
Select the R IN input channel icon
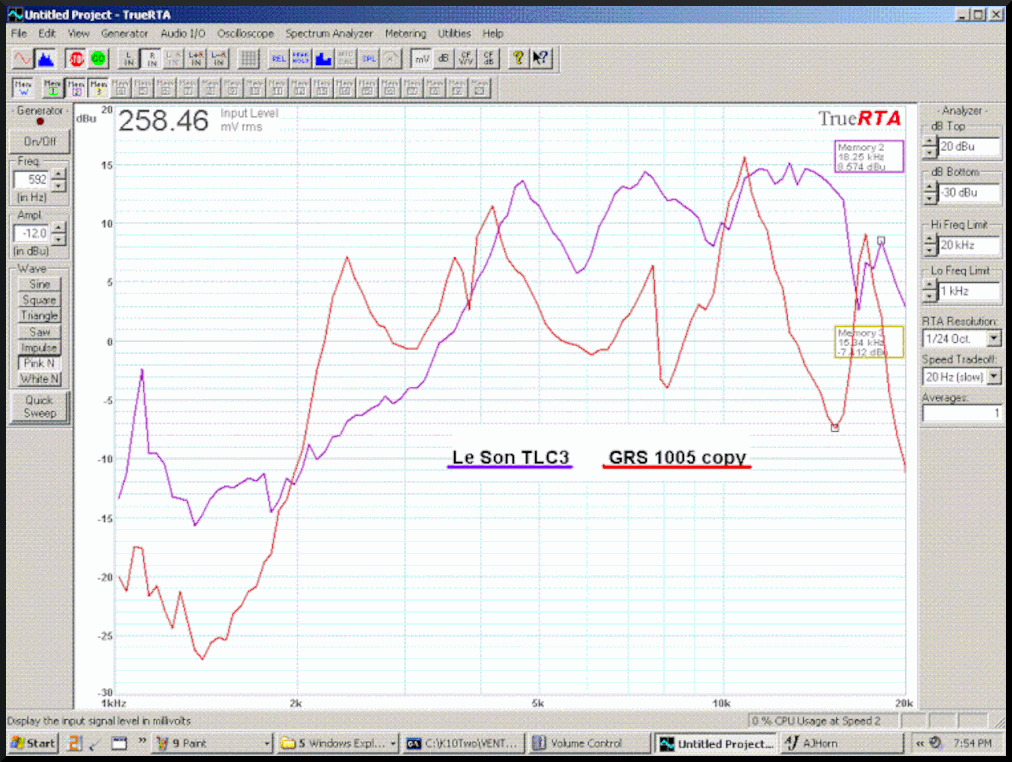point(151,59)
